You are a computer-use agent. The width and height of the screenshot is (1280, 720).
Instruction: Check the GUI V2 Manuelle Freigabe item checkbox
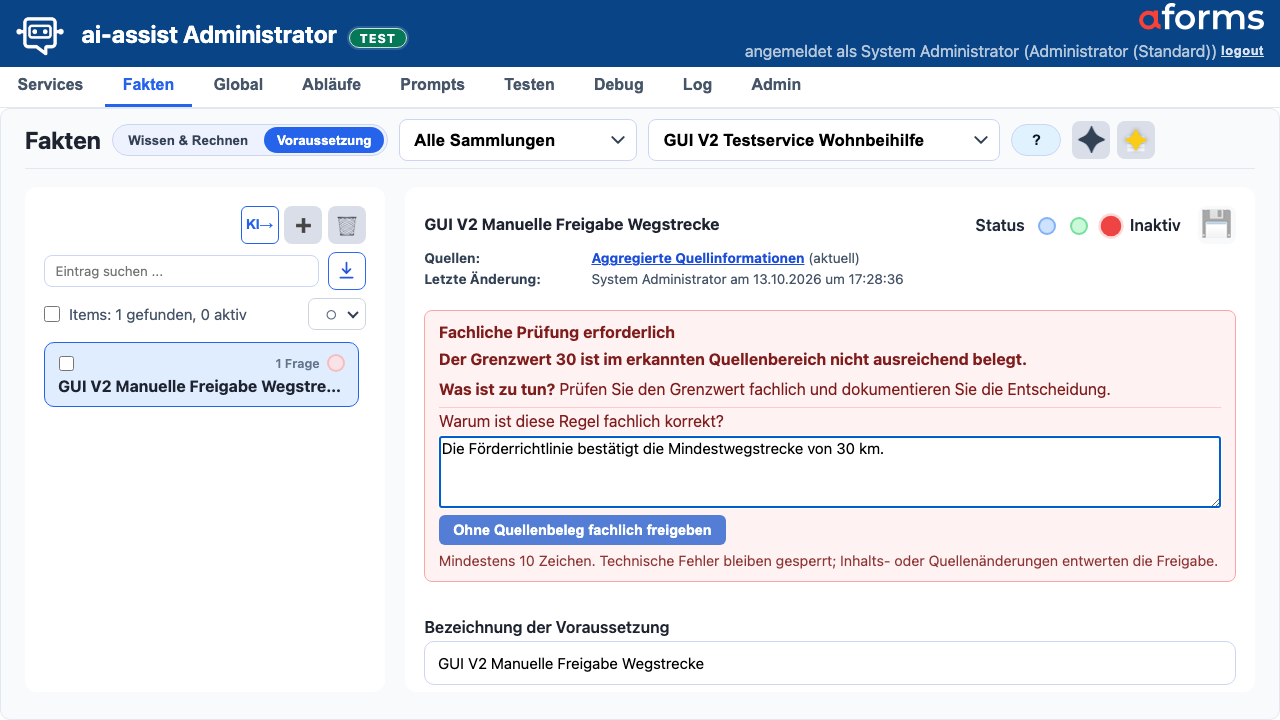point(67,363)
